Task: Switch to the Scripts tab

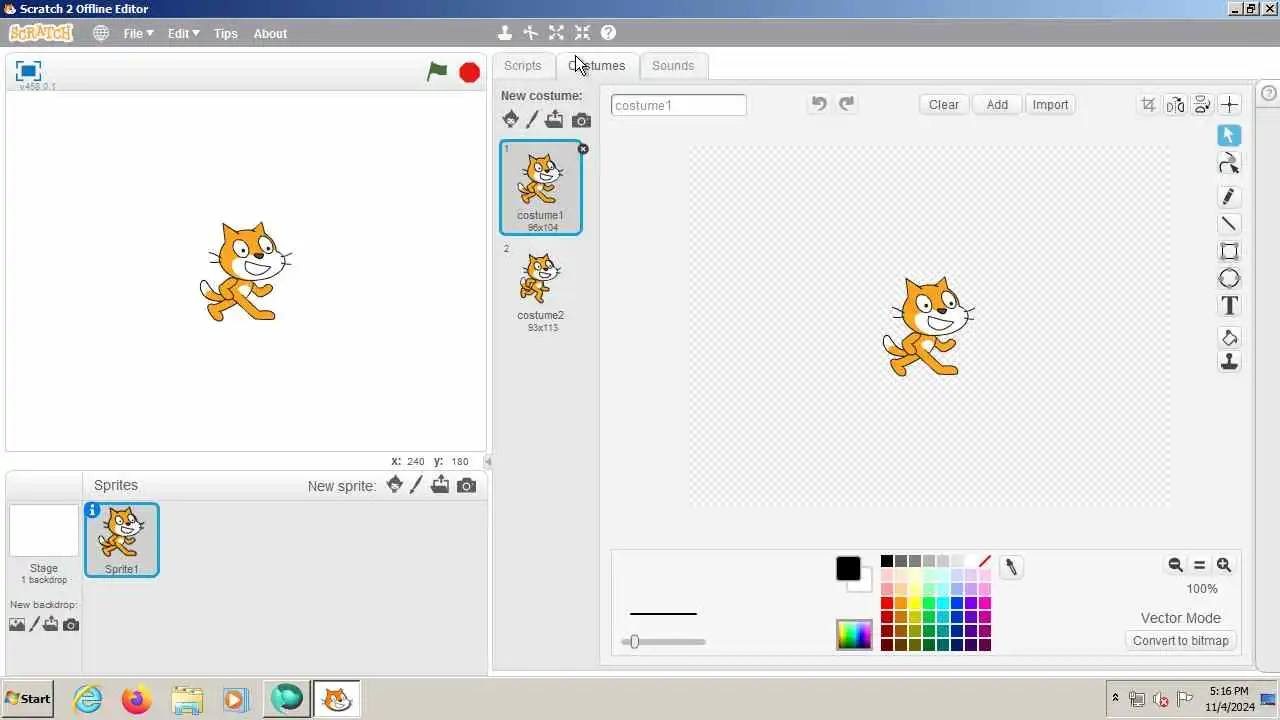Action: [522, 66]
